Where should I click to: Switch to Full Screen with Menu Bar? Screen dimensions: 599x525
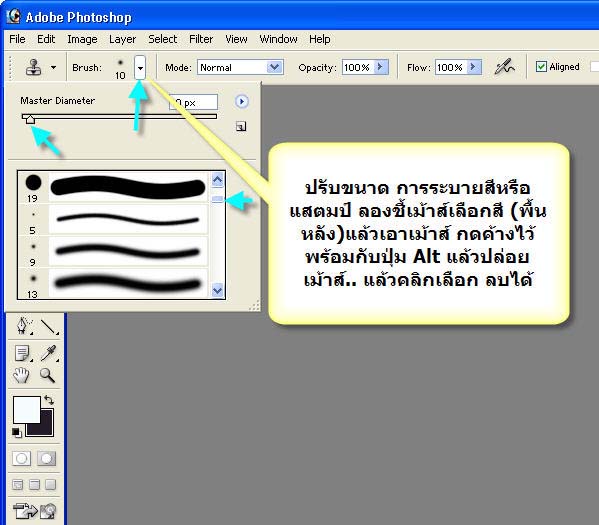(x=34, y=485)
